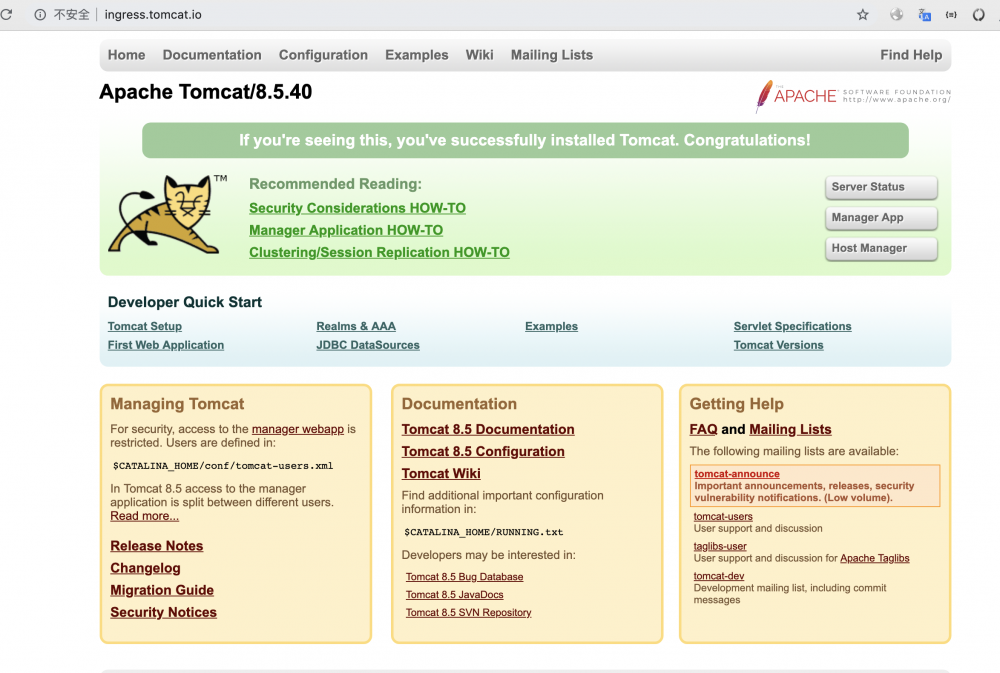Screen dimensions: 1000x673
Task: Open Clustering/Session Replication HOW-TO link
Action: pos(379,253)
